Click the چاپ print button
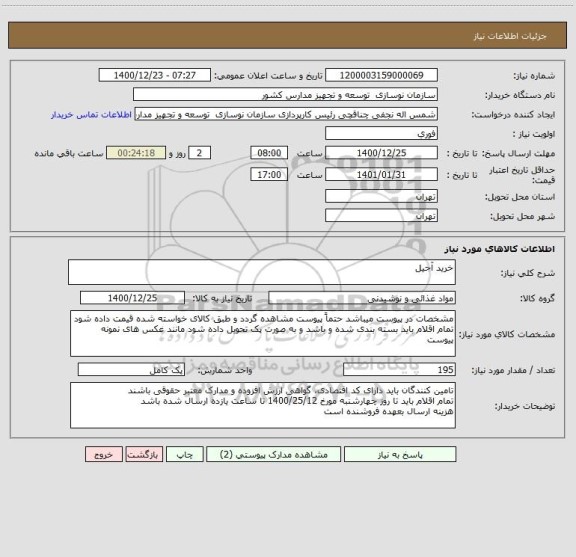576x557 pixels. [184, 454]
